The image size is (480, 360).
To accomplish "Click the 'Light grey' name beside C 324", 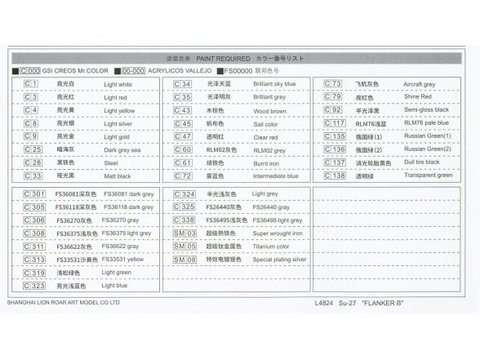I will pos(265,194).
